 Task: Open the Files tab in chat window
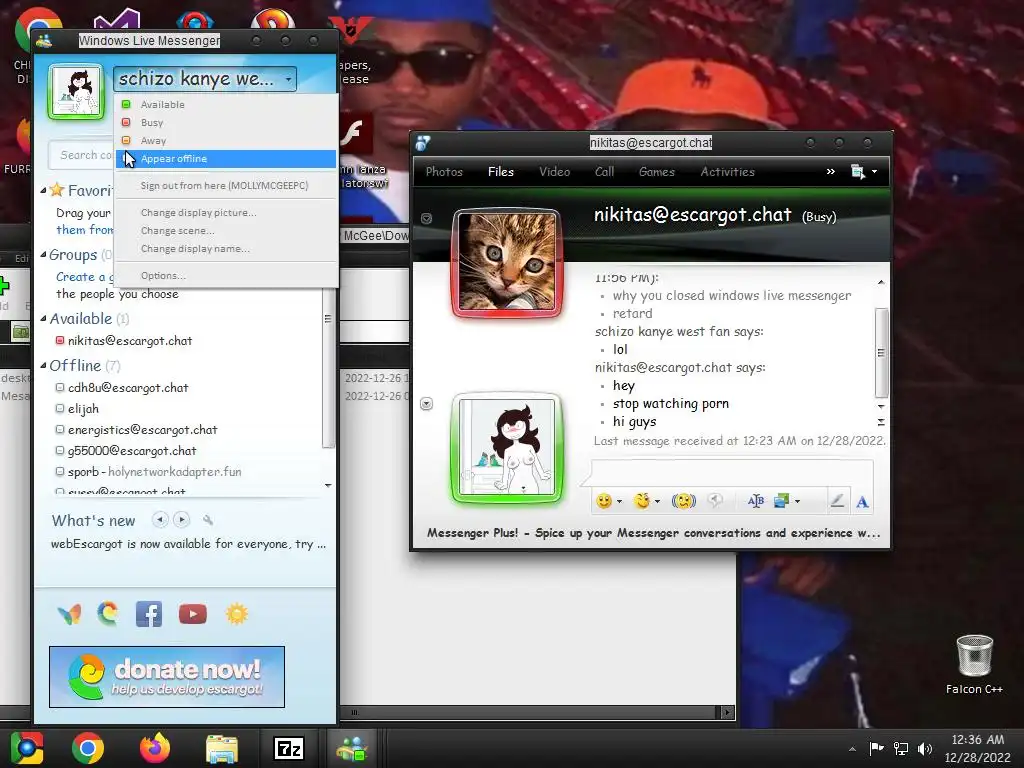point(501,172)
